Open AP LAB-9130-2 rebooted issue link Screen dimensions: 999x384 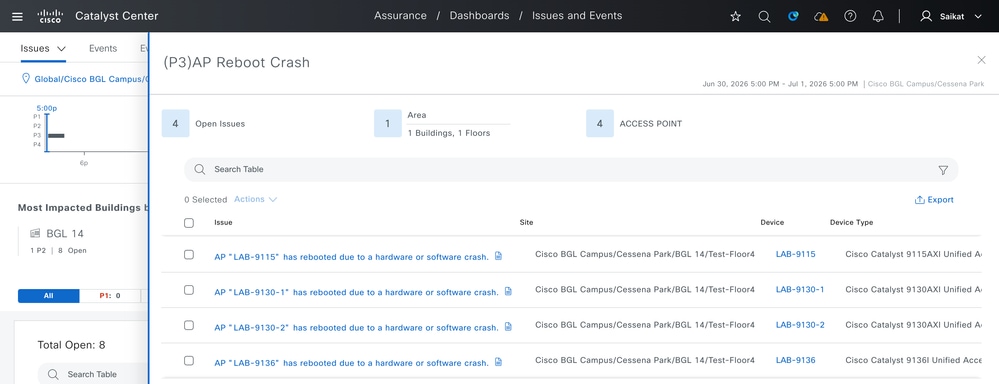(356, 327)
